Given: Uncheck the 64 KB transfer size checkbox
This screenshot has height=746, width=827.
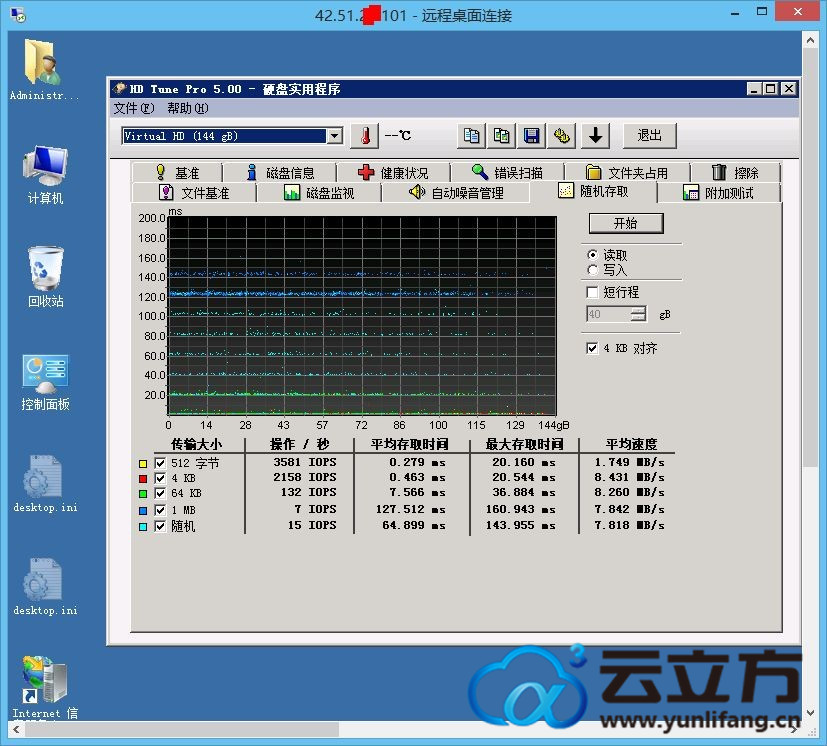Looking at the screenshot, I should (160, 494).
